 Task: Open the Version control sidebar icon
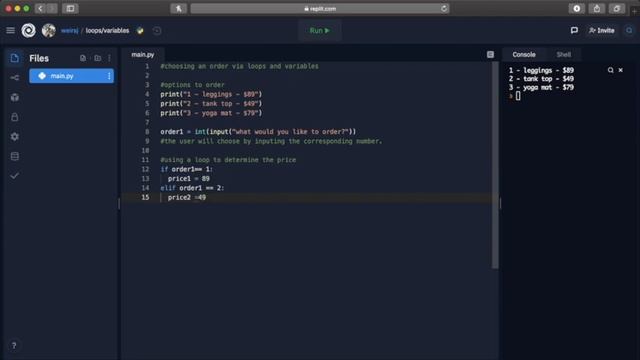point(14,78)
